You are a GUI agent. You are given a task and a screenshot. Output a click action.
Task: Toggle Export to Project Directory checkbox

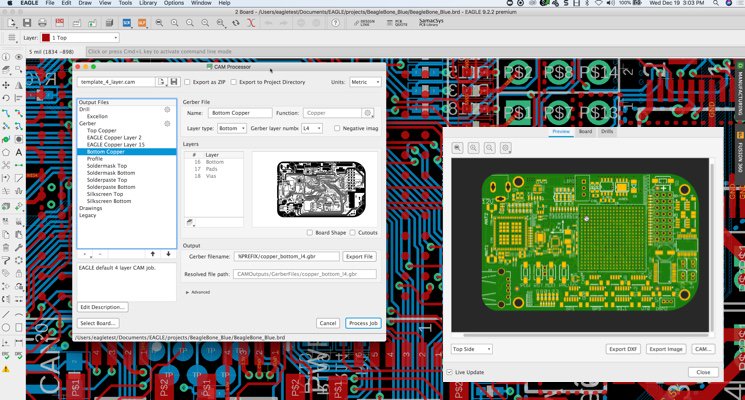point(233,82)
